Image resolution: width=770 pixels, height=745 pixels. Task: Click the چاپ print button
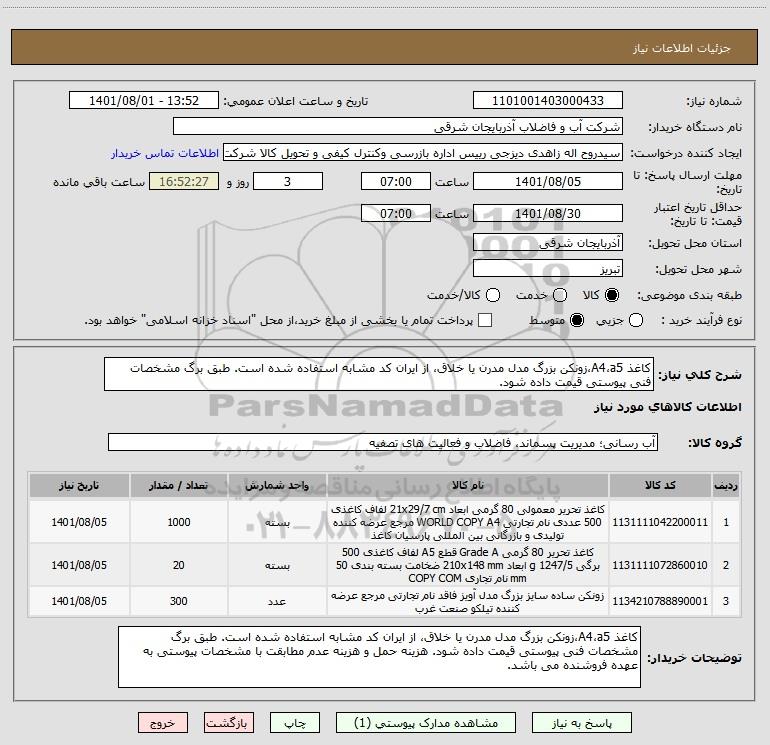click(295, 723)
